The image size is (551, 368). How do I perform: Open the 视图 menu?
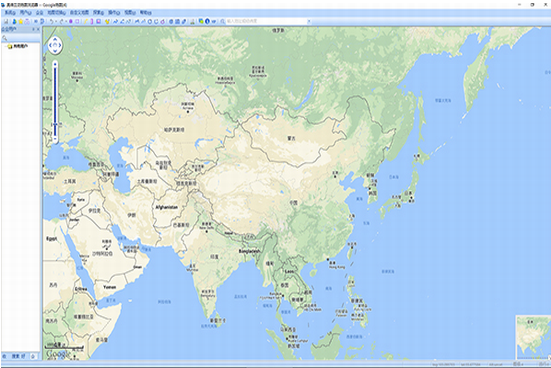(x=130, y=13)
